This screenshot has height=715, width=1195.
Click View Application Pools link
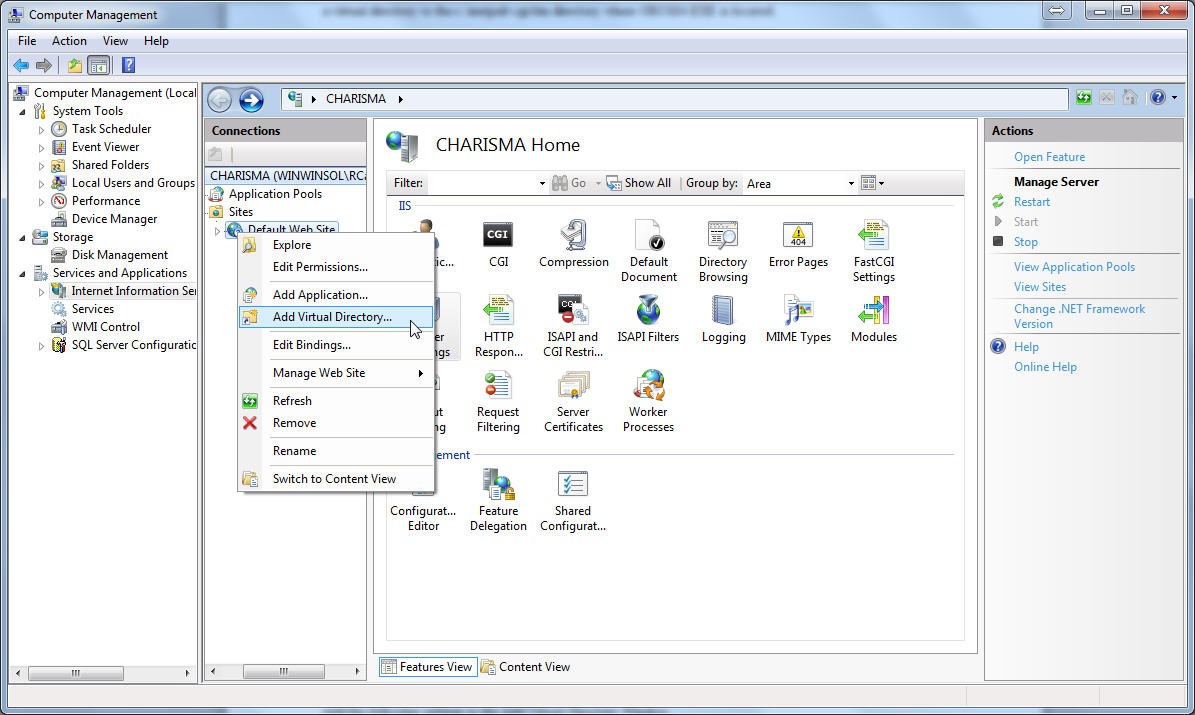pos(1074,267)
